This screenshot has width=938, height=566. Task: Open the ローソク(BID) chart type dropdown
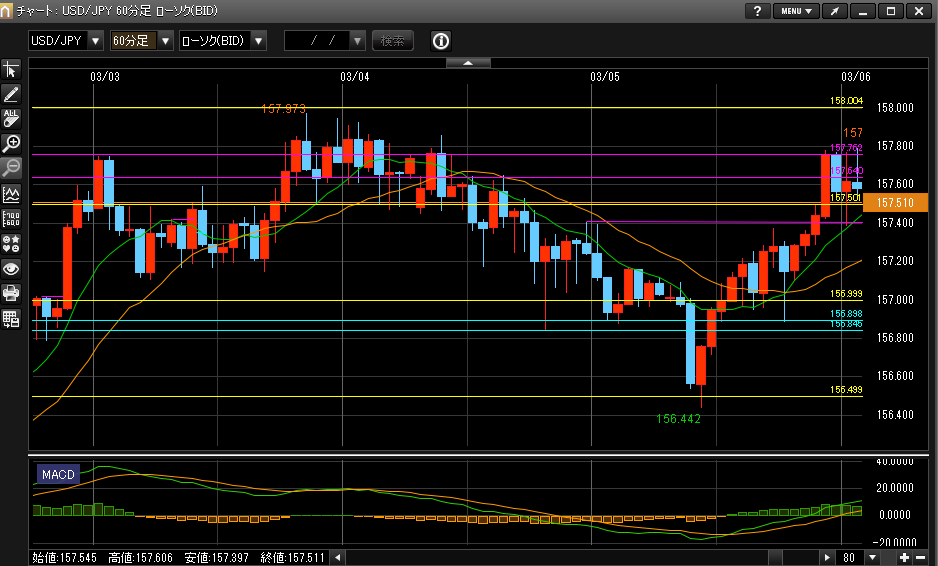pyautogui.click(x=258, y=41)
